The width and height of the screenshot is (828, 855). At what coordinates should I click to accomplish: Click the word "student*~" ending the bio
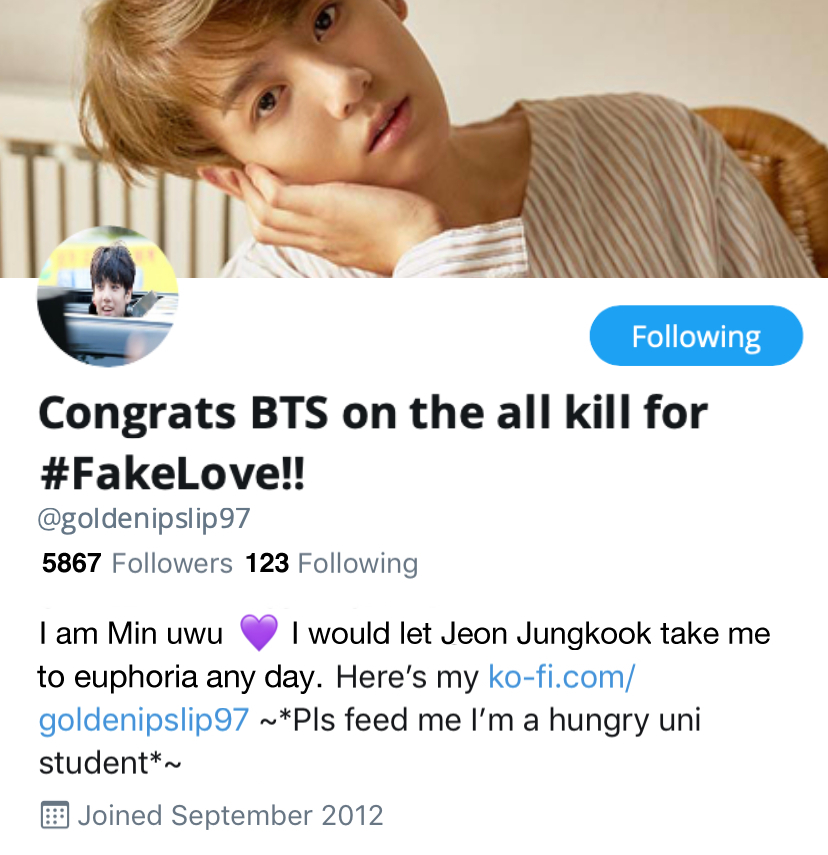[x=110, y=763]
